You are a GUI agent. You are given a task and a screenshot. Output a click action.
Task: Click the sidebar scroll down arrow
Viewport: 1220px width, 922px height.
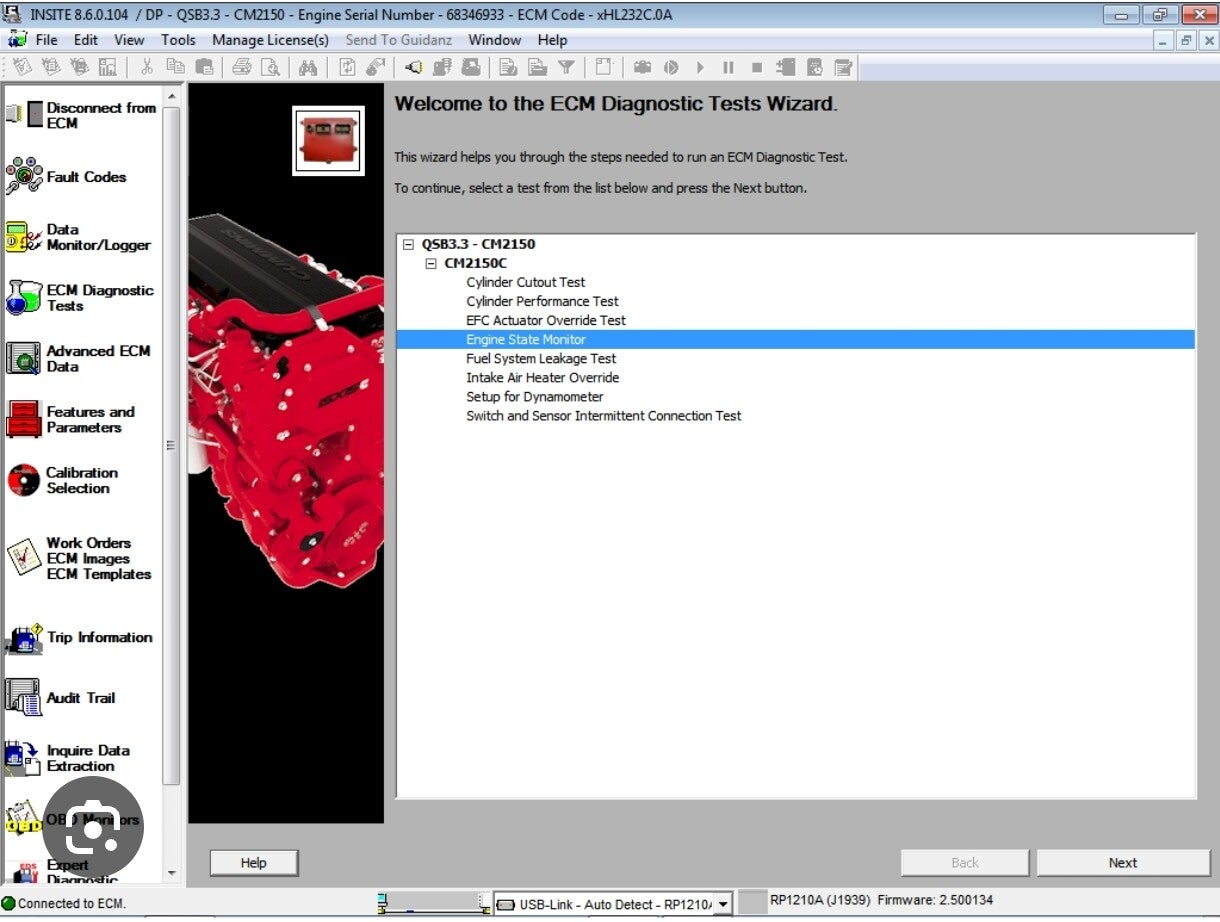171,873
